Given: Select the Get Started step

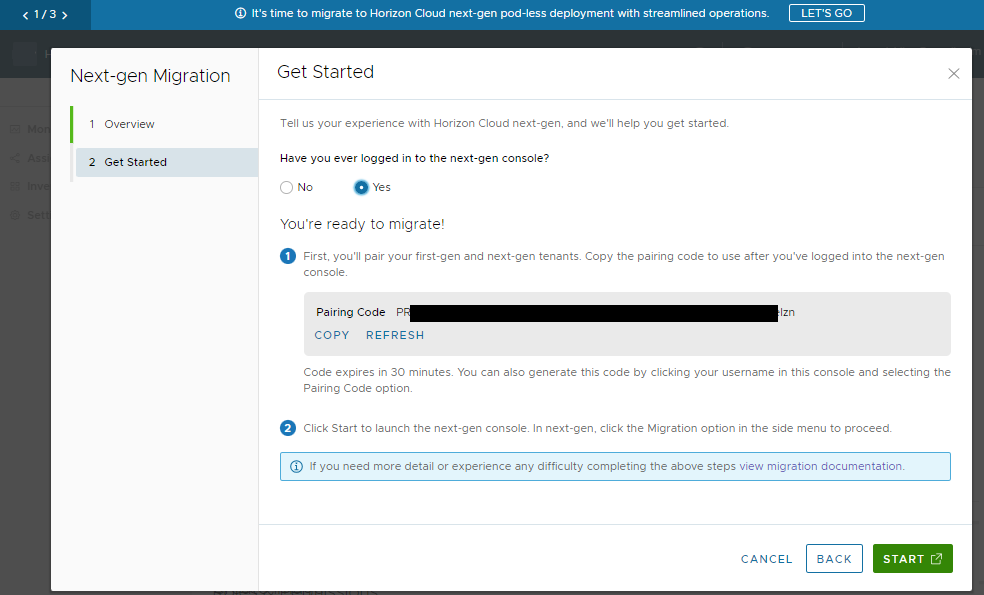Looking at the screenshot, I should coord(166,162).
